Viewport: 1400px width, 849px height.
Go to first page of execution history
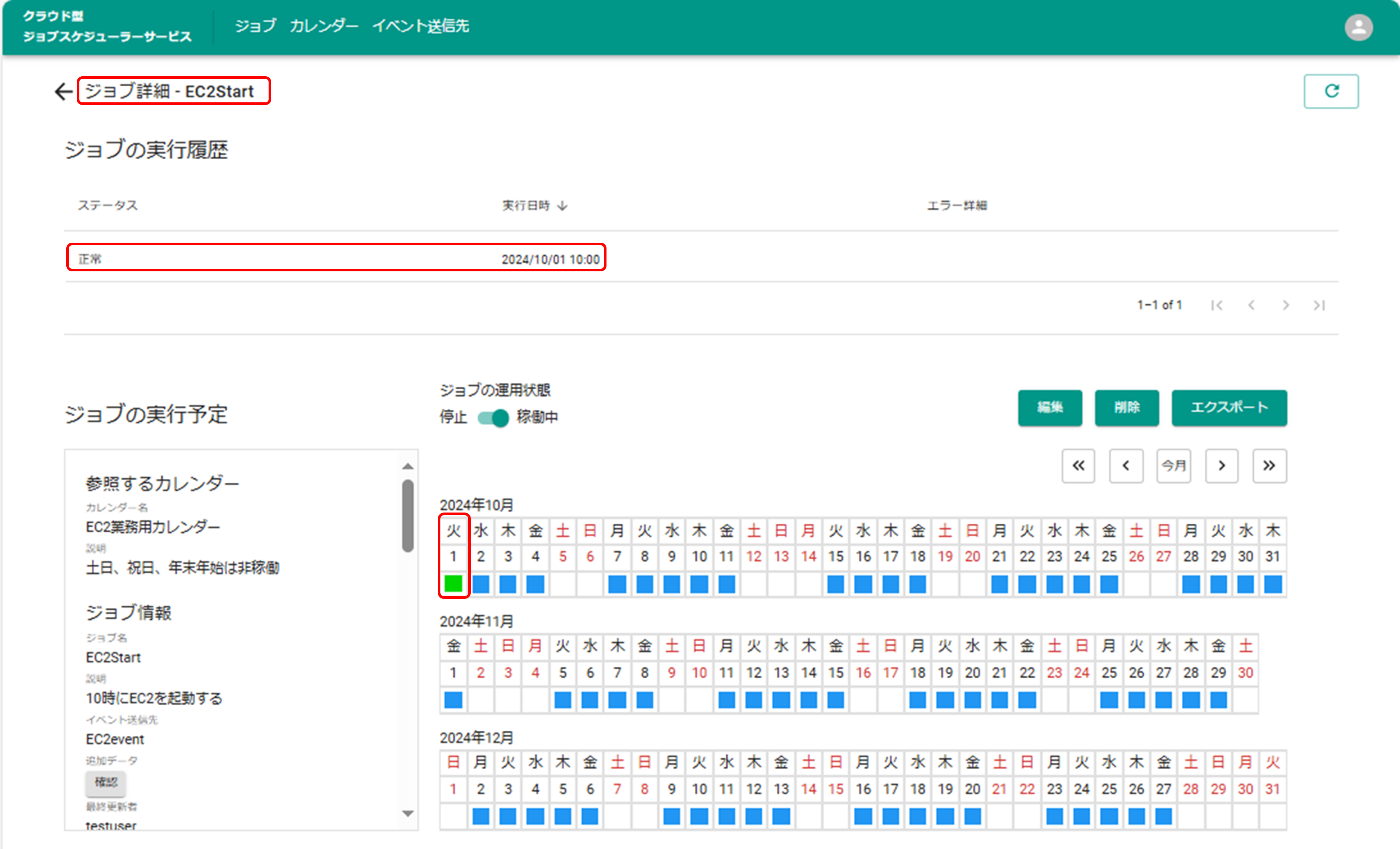[x=1217, y=305]
